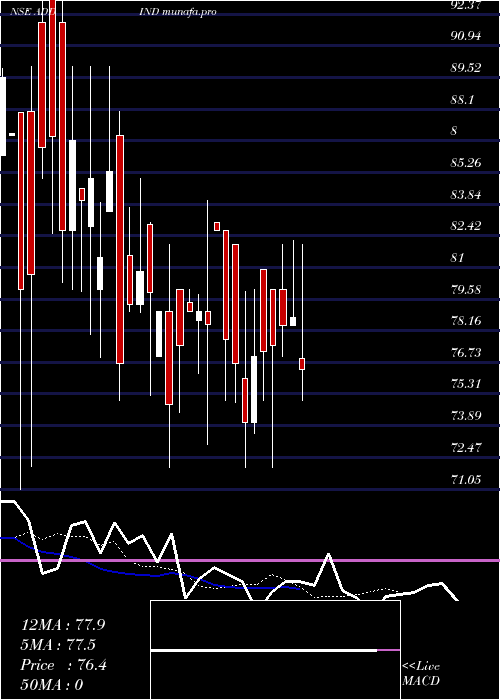Click the 5MA : 77.5 readout

(58, 645)
